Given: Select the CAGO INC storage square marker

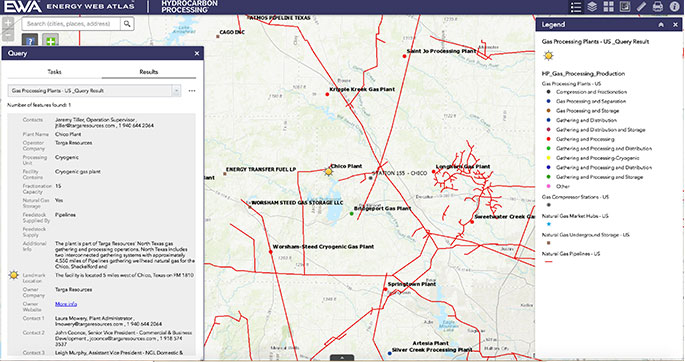Looking at the screenshot, I should pyautogui.click(x=218, y=36).
